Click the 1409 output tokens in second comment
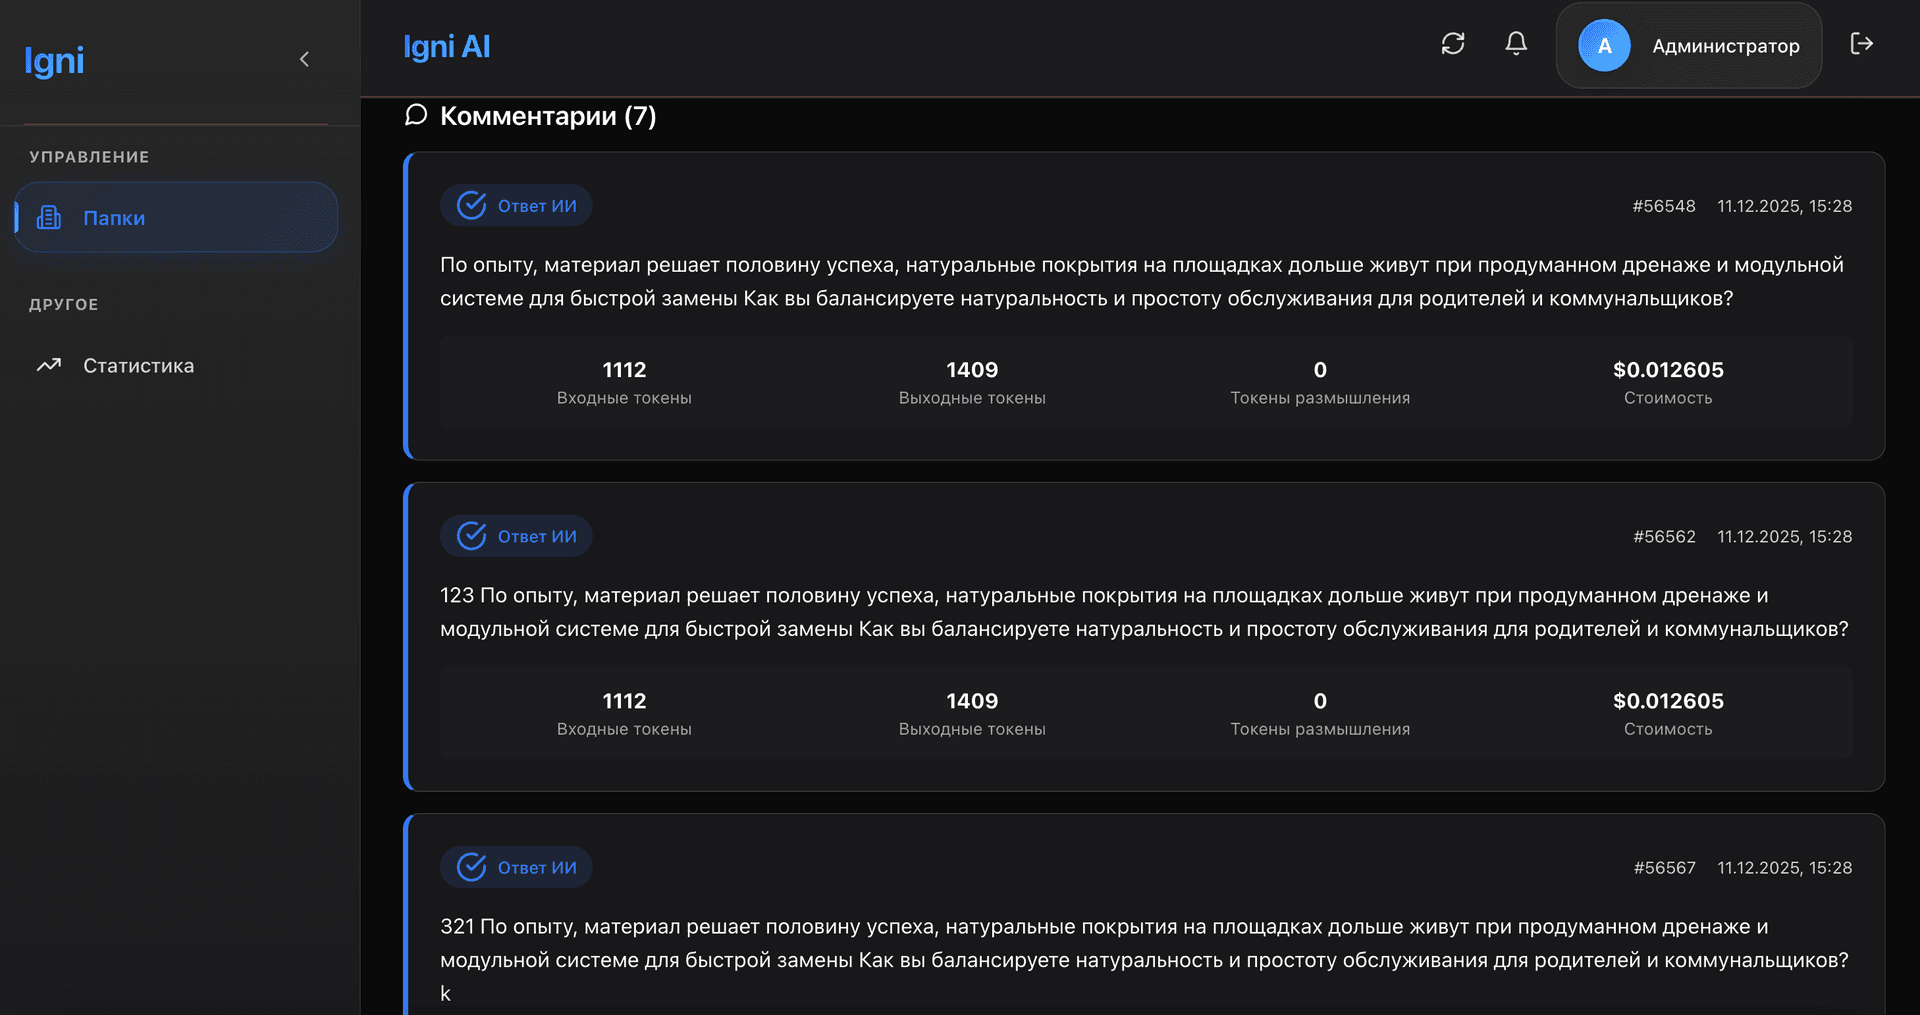The image size is (1920, 1015). click(x=972, y=701)
